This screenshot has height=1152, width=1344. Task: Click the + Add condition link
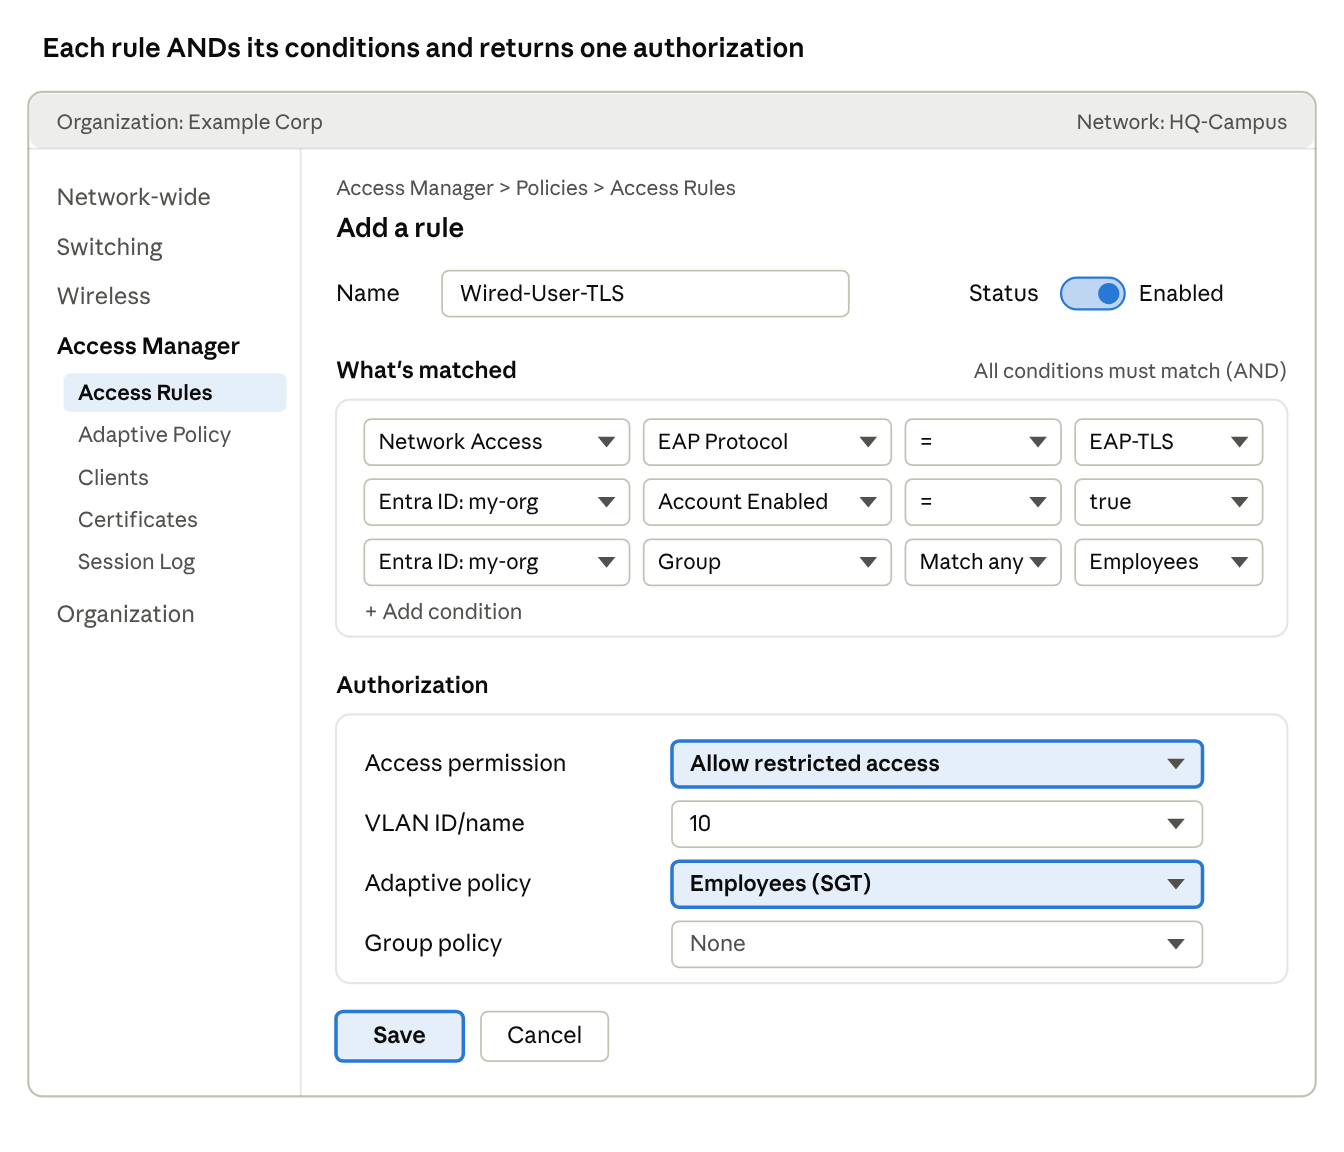(443, 612)
